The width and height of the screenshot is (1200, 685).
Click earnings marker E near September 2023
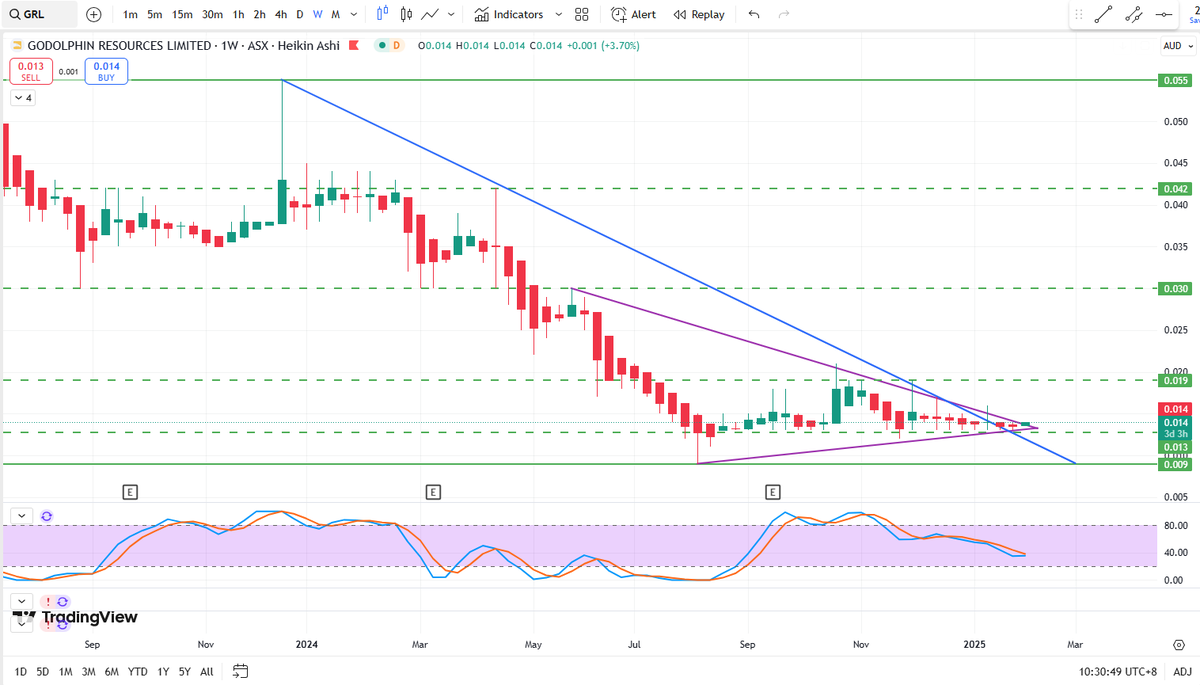coord(129,492)
